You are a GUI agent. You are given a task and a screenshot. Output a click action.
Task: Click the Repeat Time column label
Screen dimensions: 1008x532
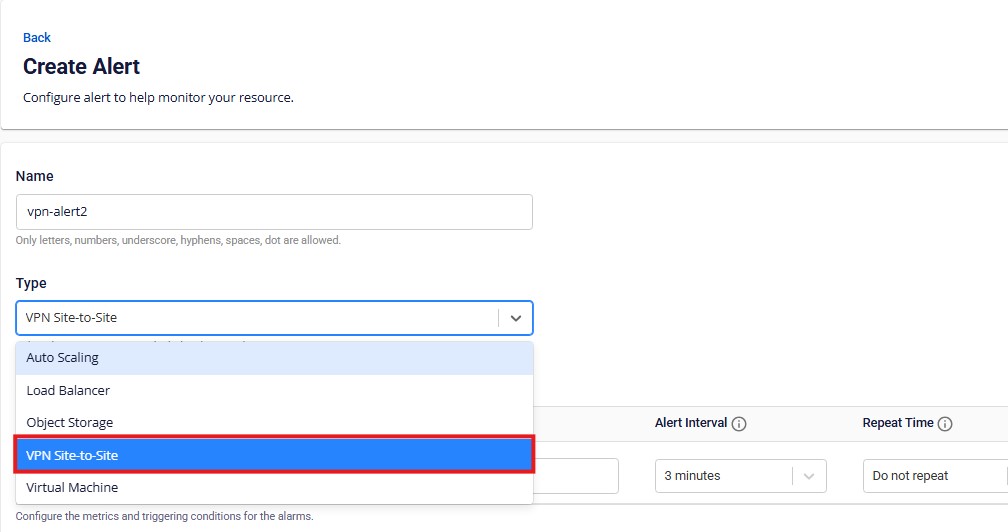click(x=898, y=423)
